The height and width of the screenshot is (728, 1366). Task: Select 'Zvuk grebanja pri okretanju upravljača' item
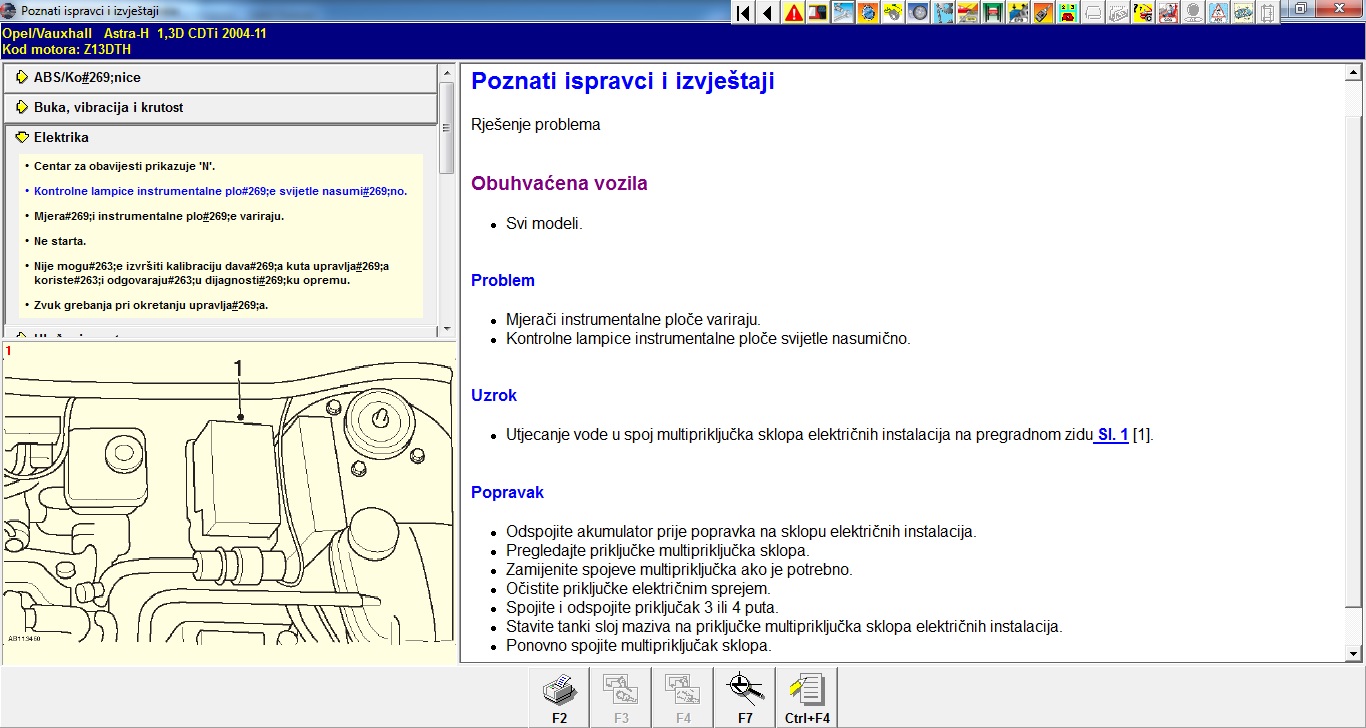click(x=151, y=305)
